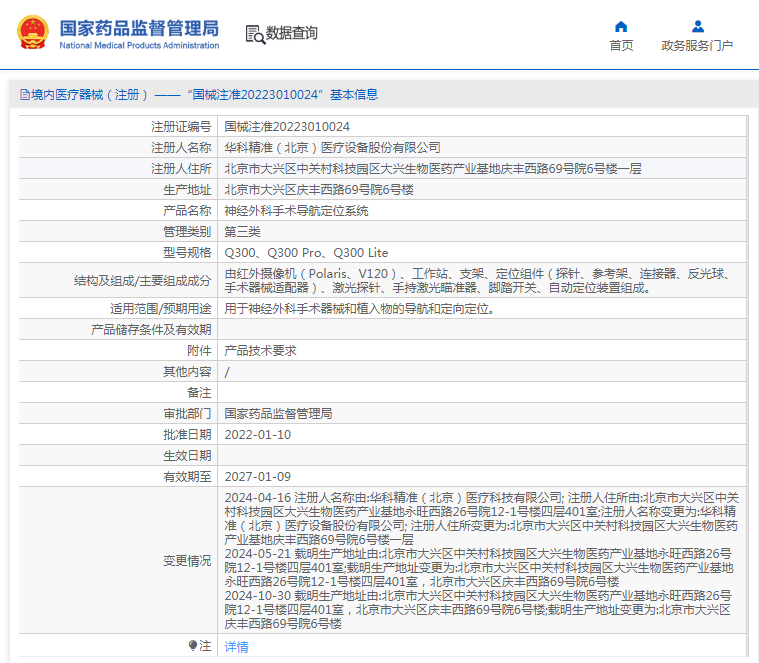759x663 pixels.
Task: Click the national emblem logo
Action: [x=33, y=32]
